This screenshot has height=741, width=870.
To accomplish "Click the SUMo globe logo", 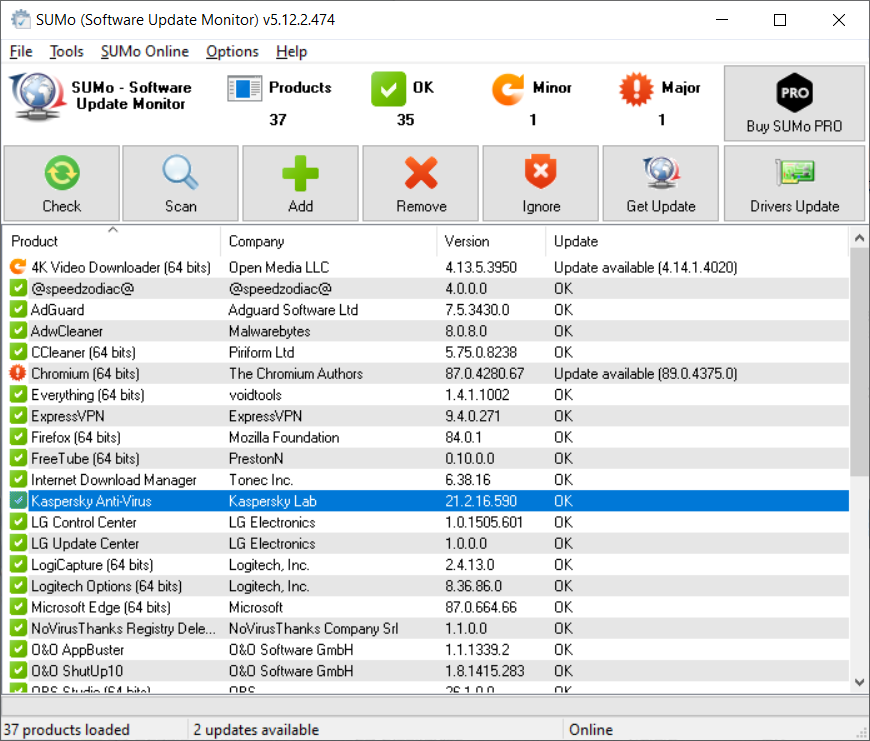I will [37, 97].
